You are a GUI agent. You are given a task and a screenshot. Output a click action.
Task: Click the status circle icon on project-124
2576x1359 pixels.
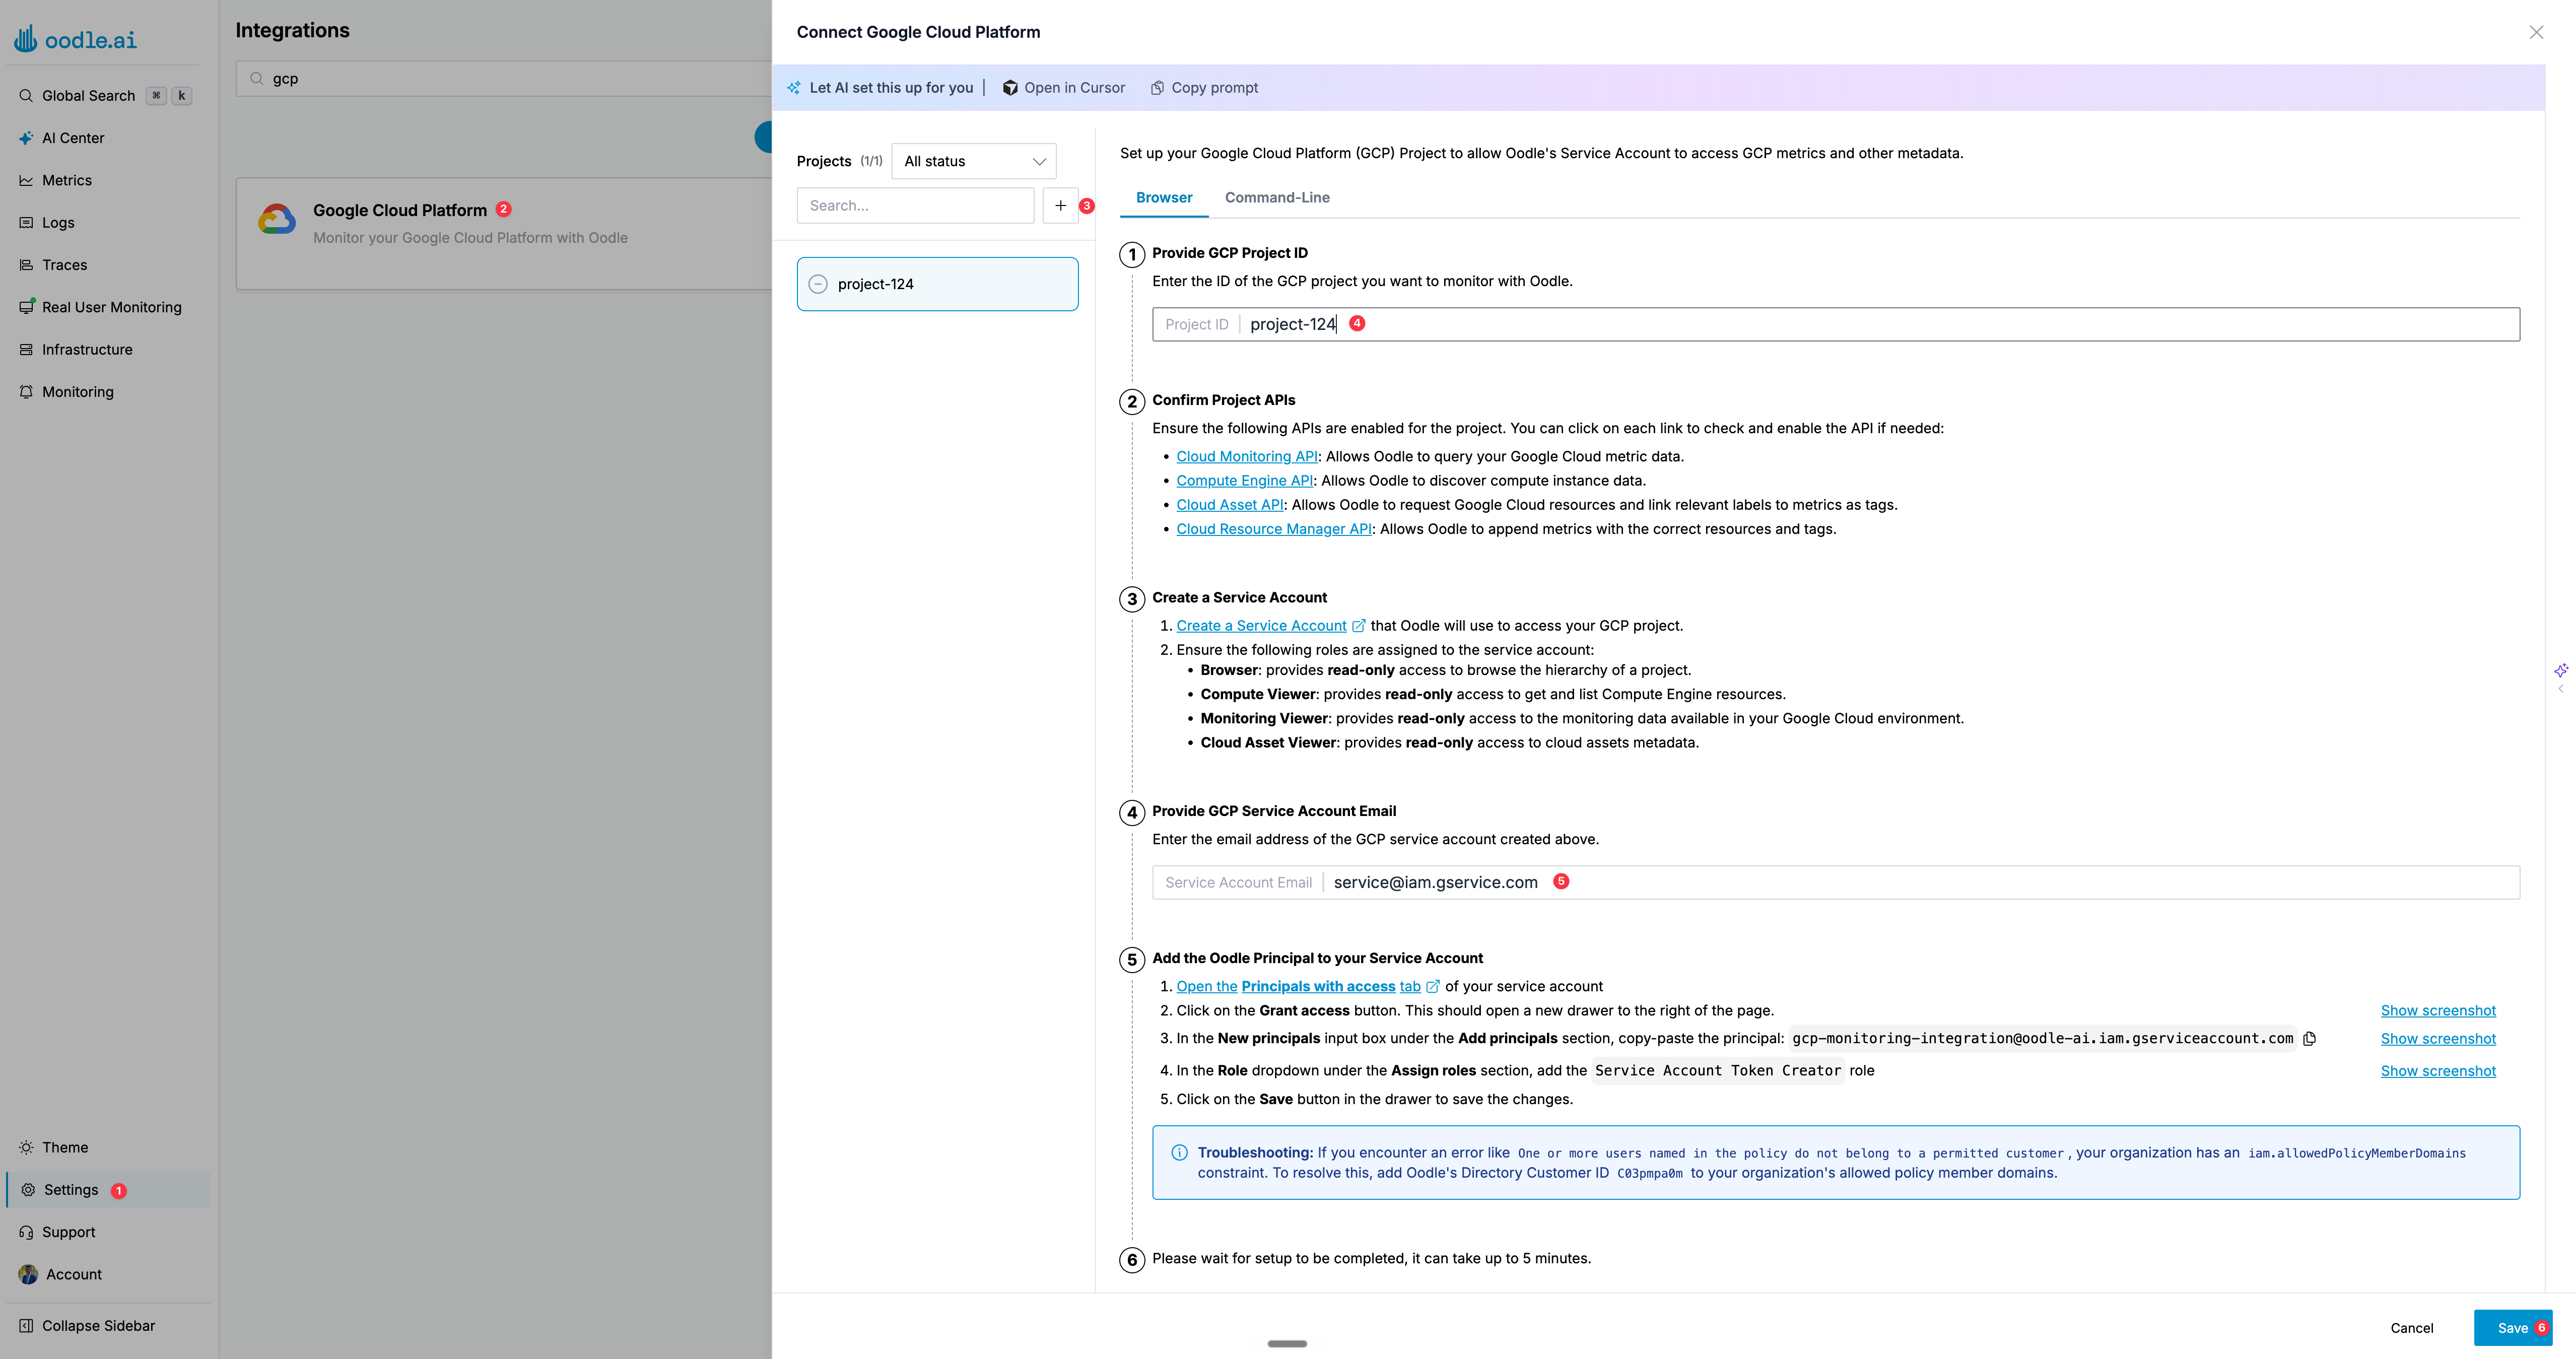click(818, 284)
